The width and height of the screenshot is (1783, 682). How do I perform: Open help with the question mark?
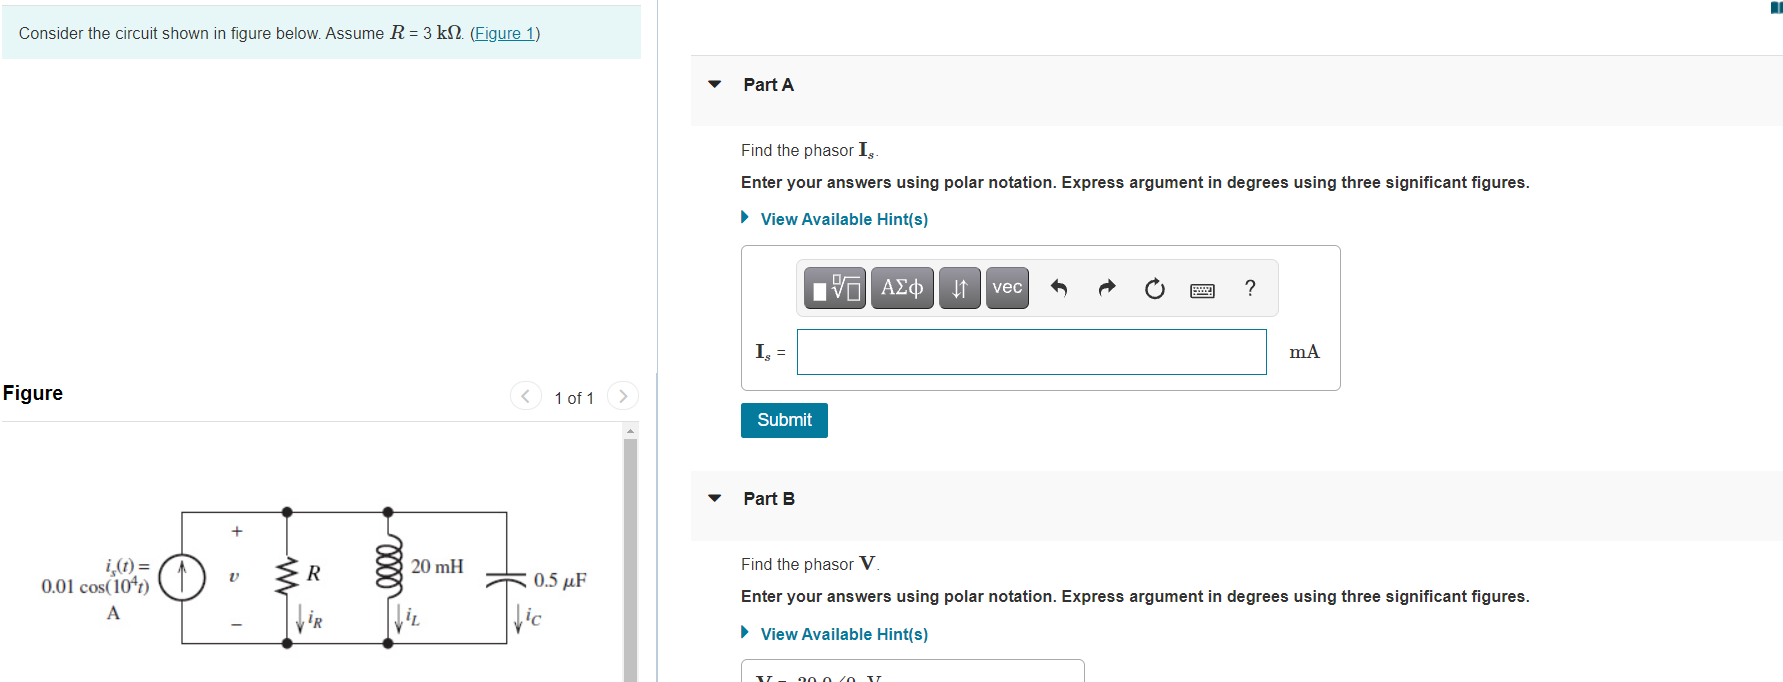[1250, 288]
